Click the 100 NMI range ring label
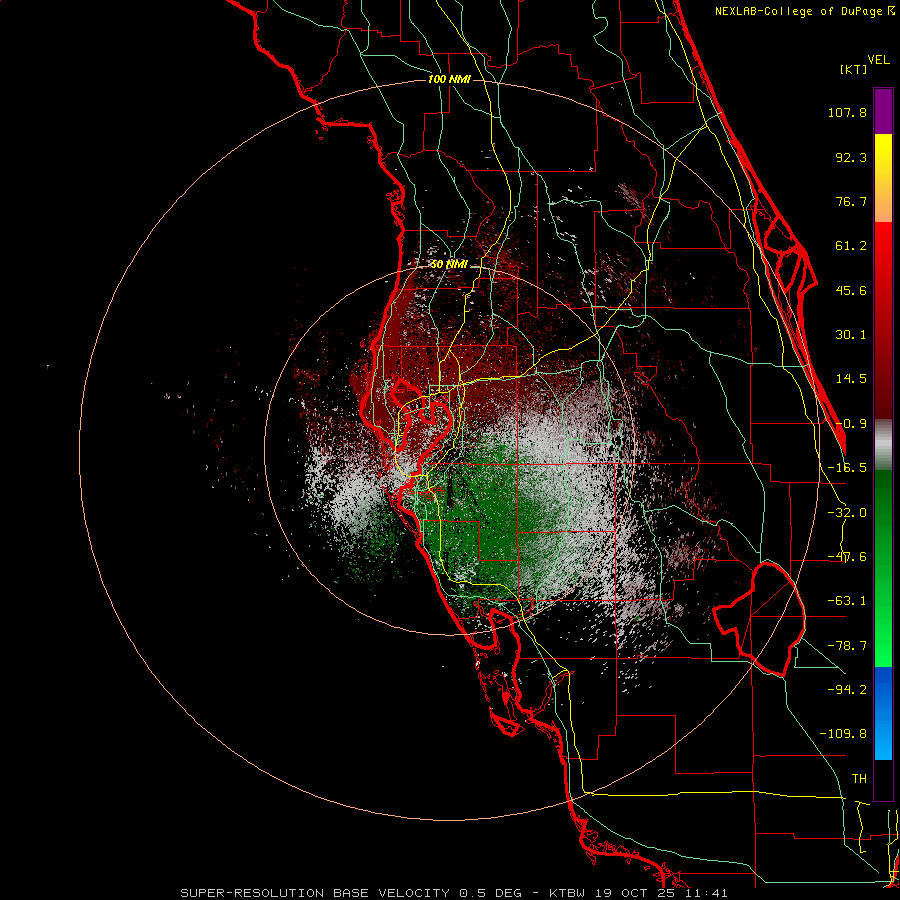Viewport: 900px width, 900px height. (x=449, y=79)
